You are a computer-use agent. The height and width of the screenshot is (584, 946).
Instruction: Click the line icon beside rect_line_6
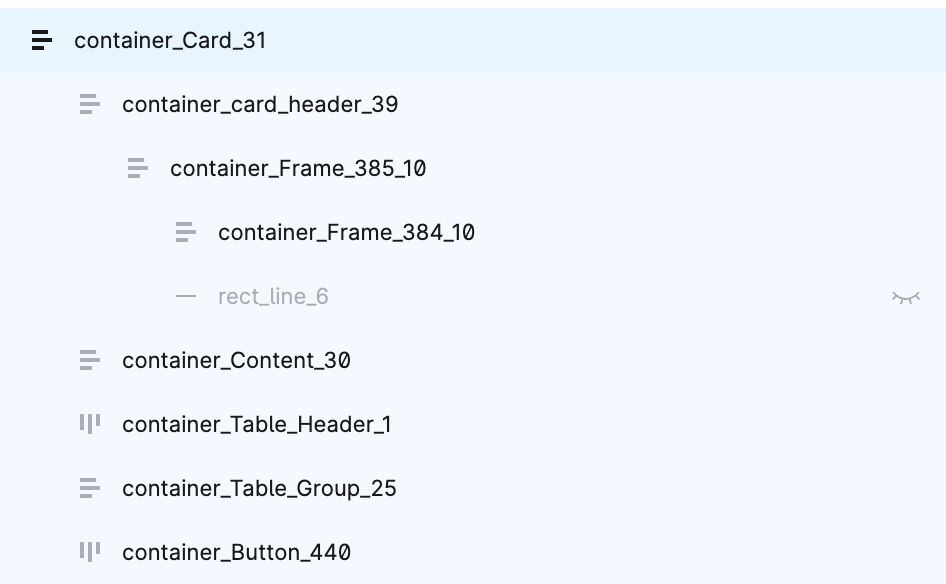(x=185, y=296)
